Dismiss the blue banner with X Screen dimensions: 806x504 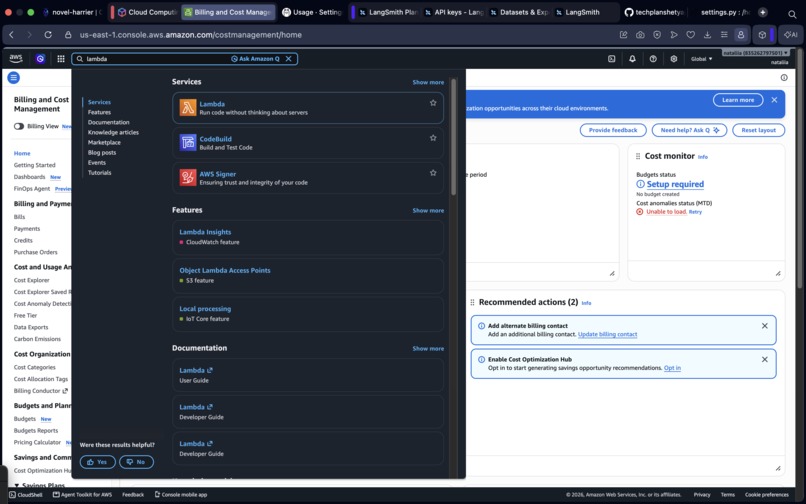(774, 100)
